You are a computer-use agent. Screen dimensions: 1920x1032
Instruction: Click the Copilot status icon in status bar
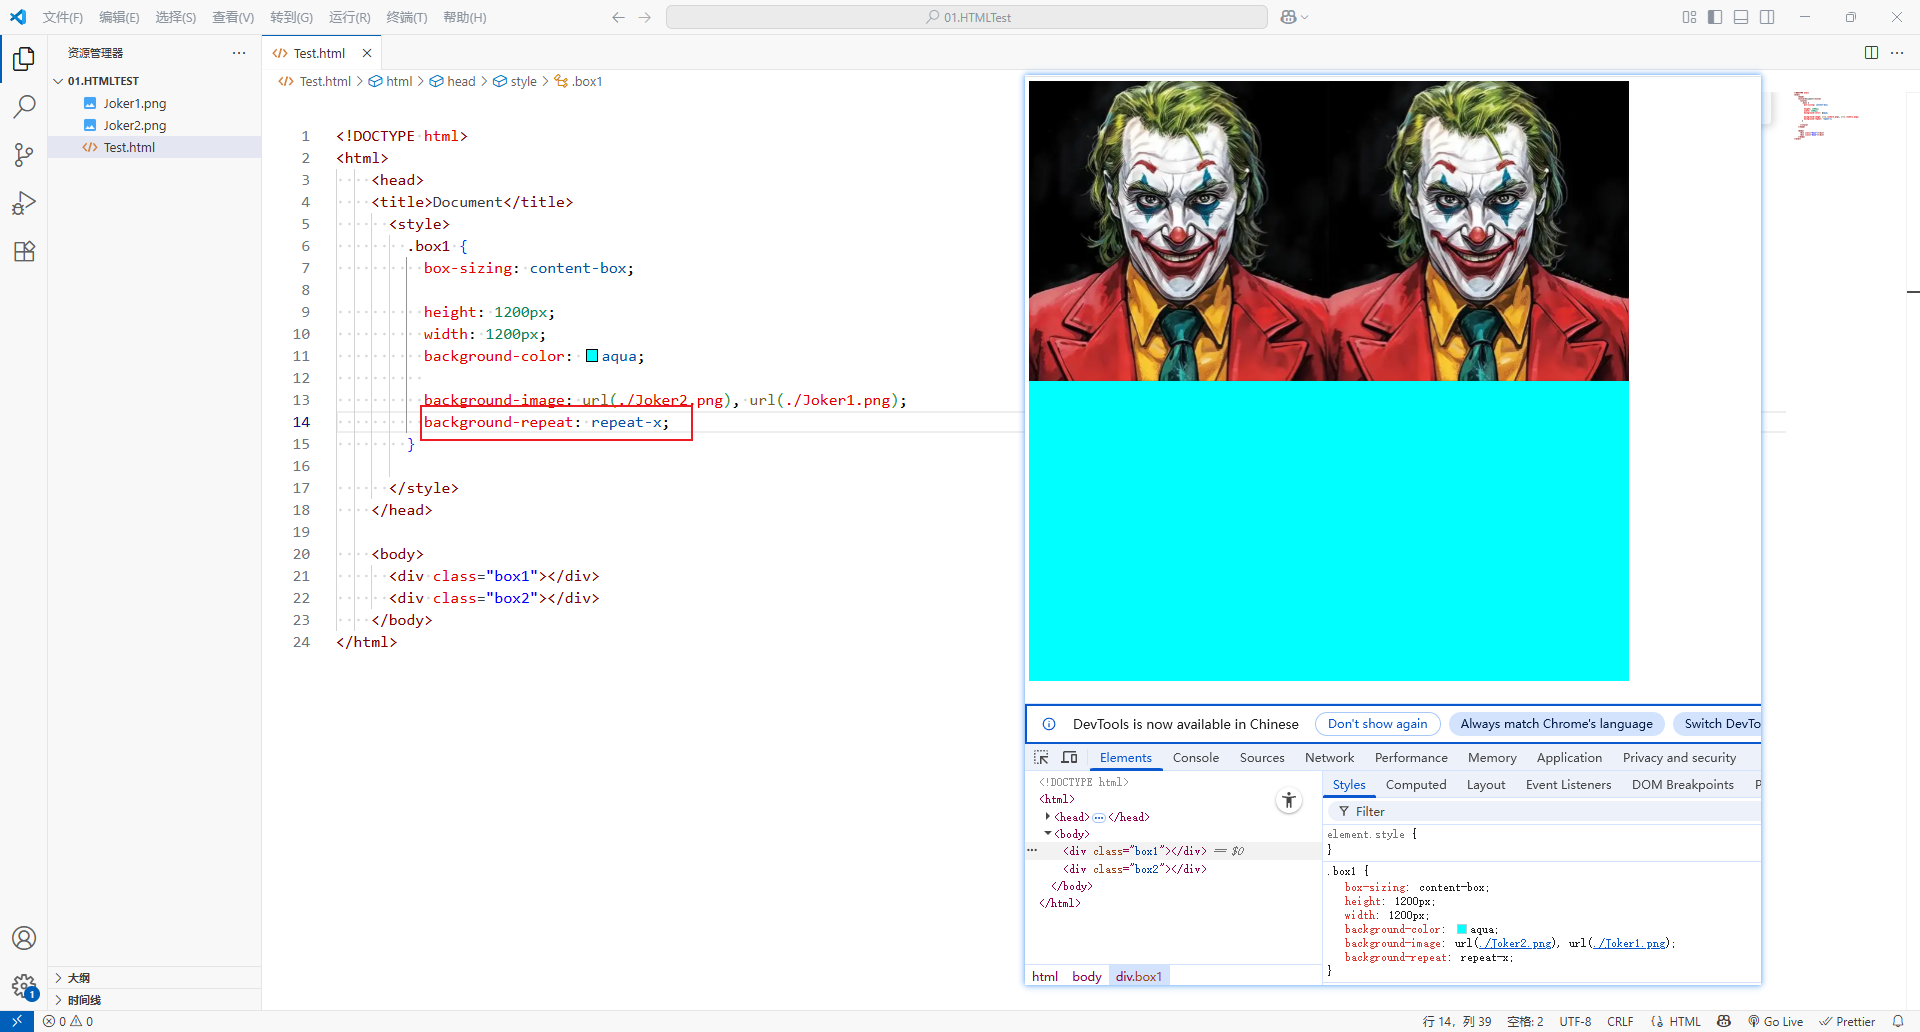[1724, 1021]
